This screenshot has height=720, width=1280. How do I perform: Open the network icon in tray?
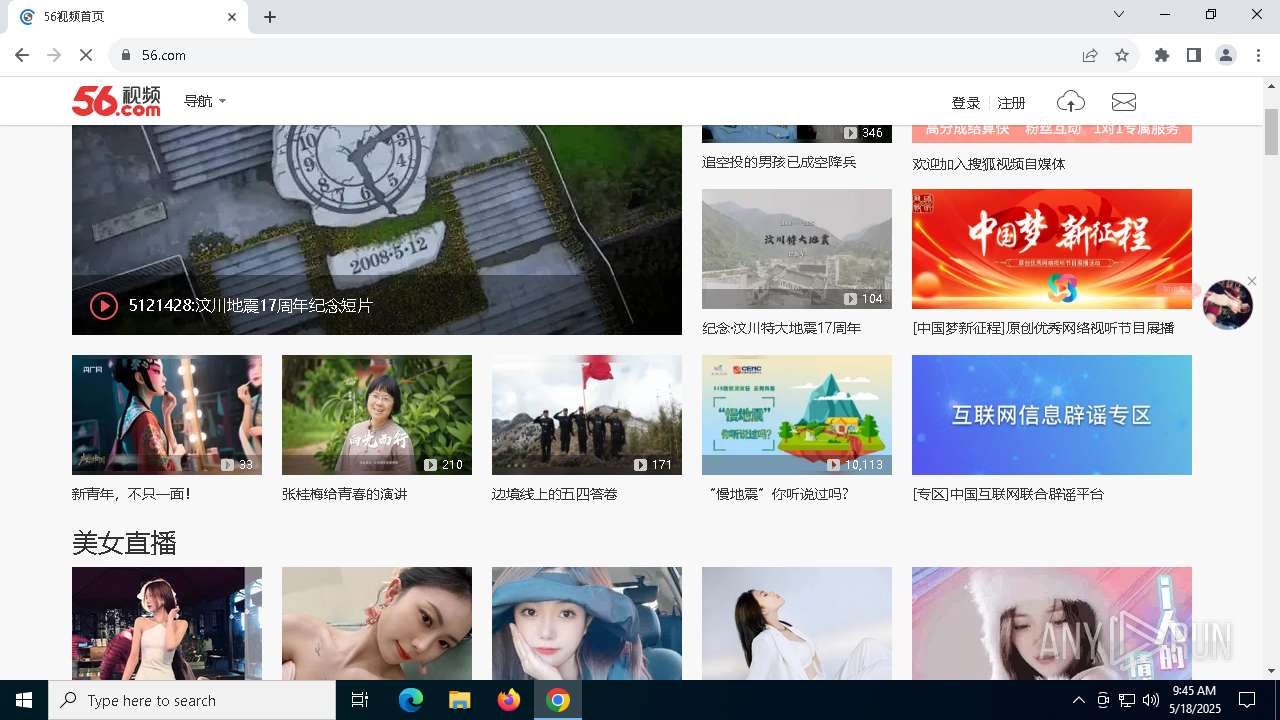(x=1127, y=700)
